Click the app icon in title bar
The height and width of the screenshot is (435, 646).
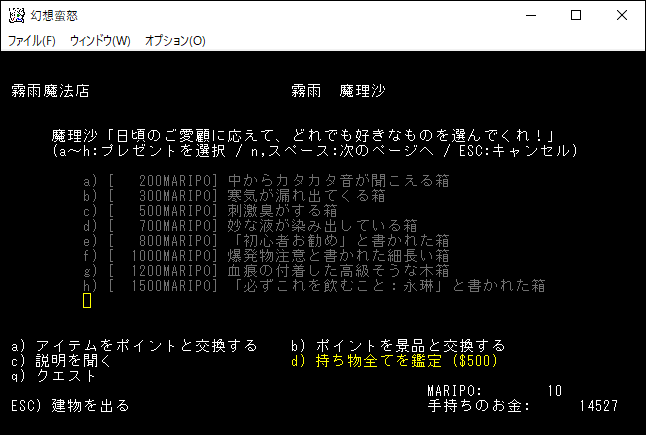(15, 16)
